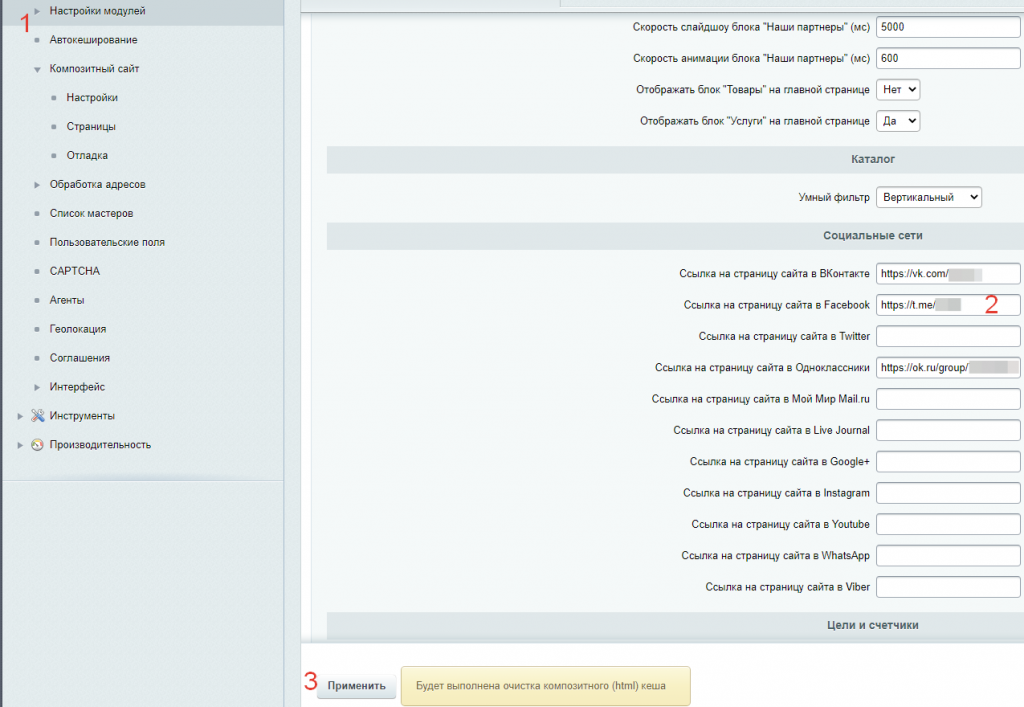This screenshot has width=1024, height=707.
Task: Click the Twitter link field
Action: (948, 336)
